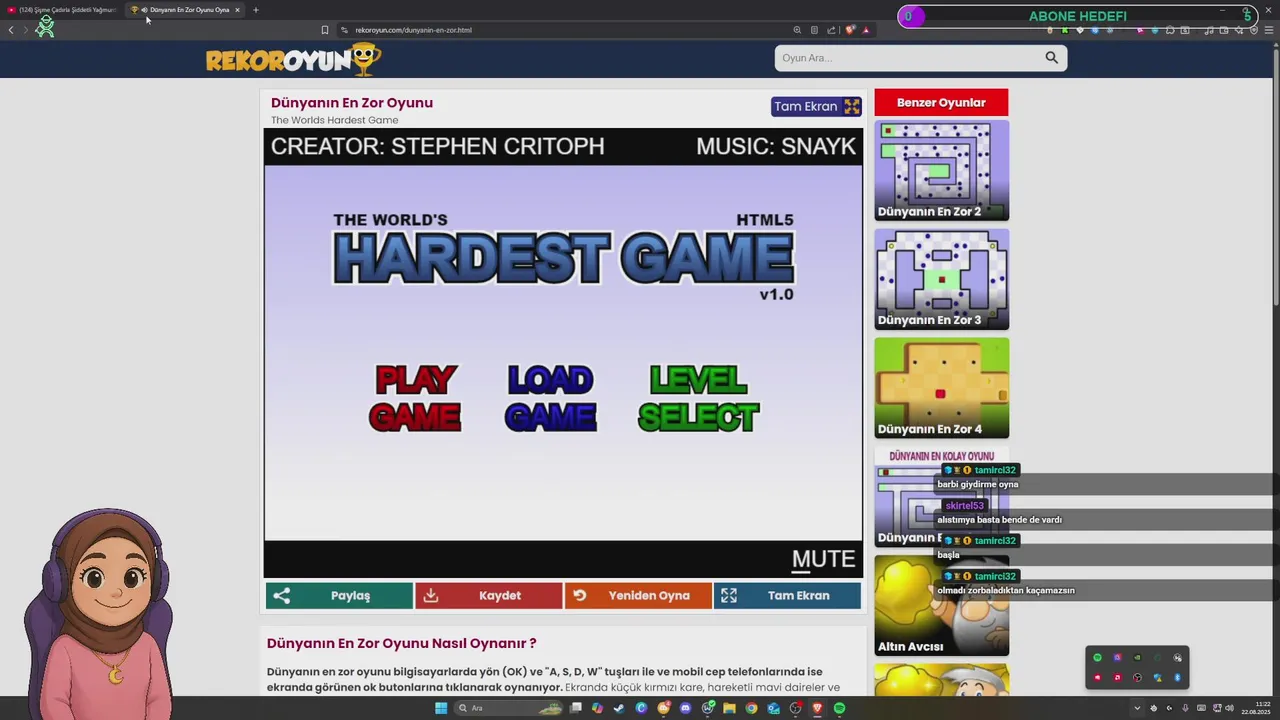1280x720 pixels.
Task: Click the Yeniden Oyna button
Action: 638,596
